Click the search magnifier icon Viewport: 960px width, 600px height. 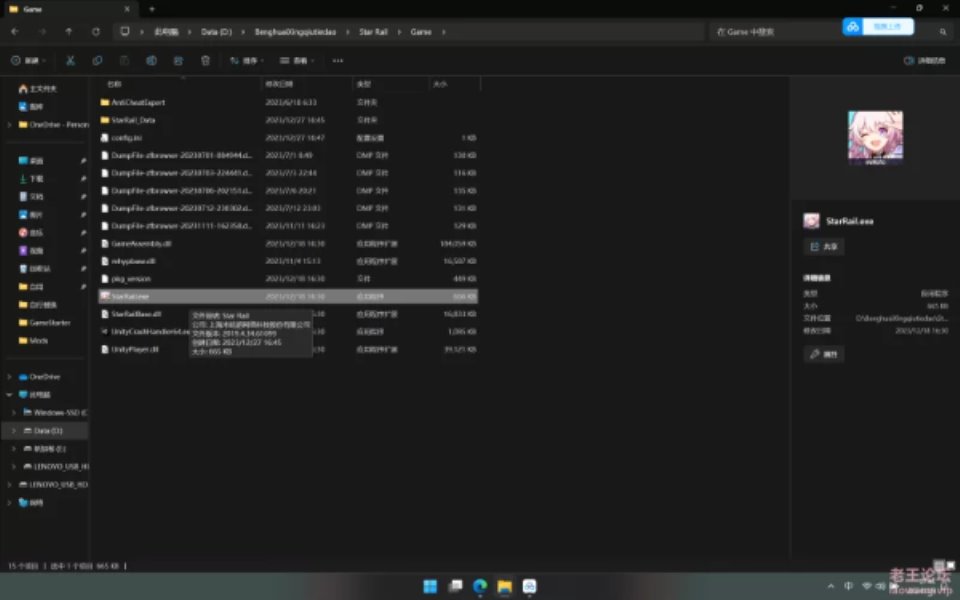click(943, 32)
